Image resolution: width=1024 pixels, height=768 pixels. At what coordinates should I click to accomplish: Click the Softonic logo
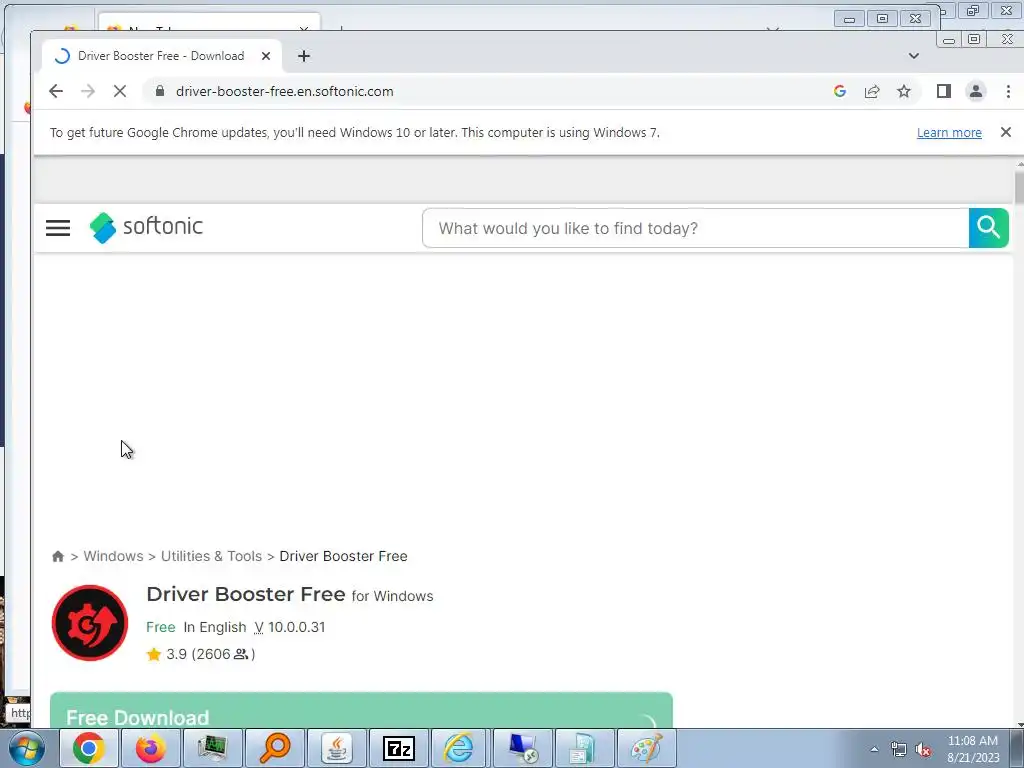(x=146, y=227)
